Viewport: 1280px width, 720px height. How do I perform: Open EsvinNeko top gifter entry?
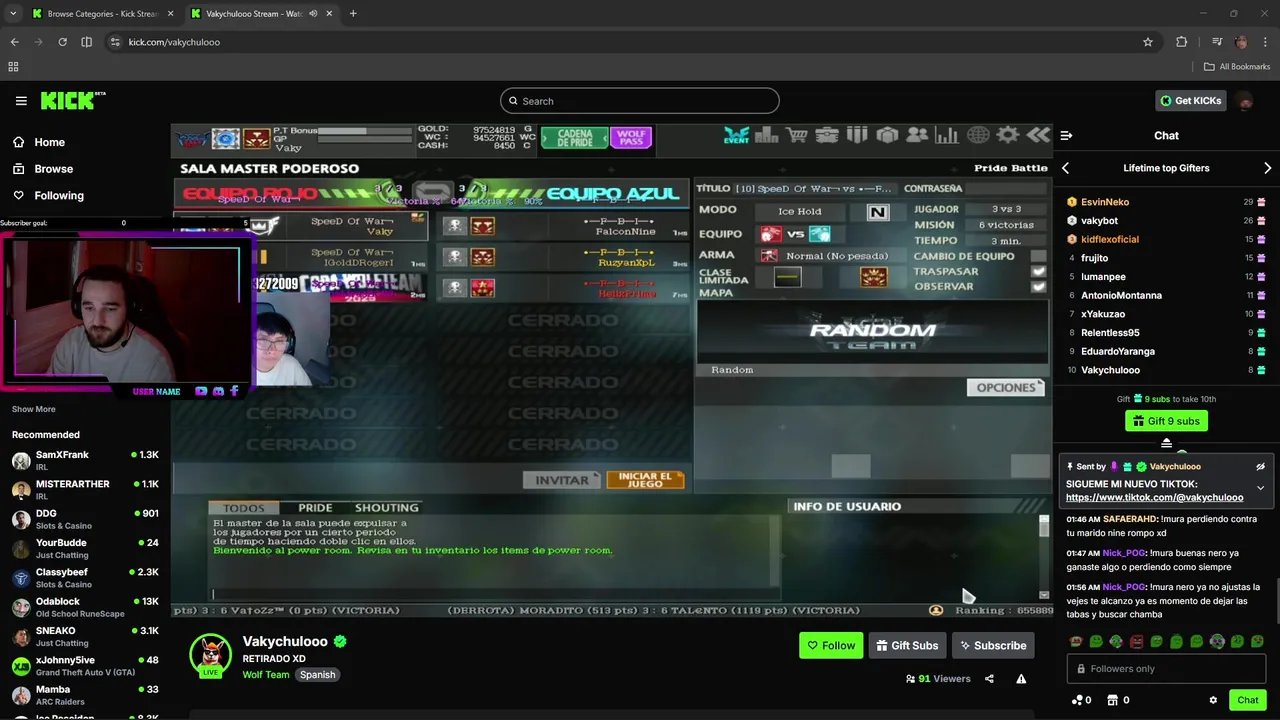pyautogui.click(x=1166, y=202)
